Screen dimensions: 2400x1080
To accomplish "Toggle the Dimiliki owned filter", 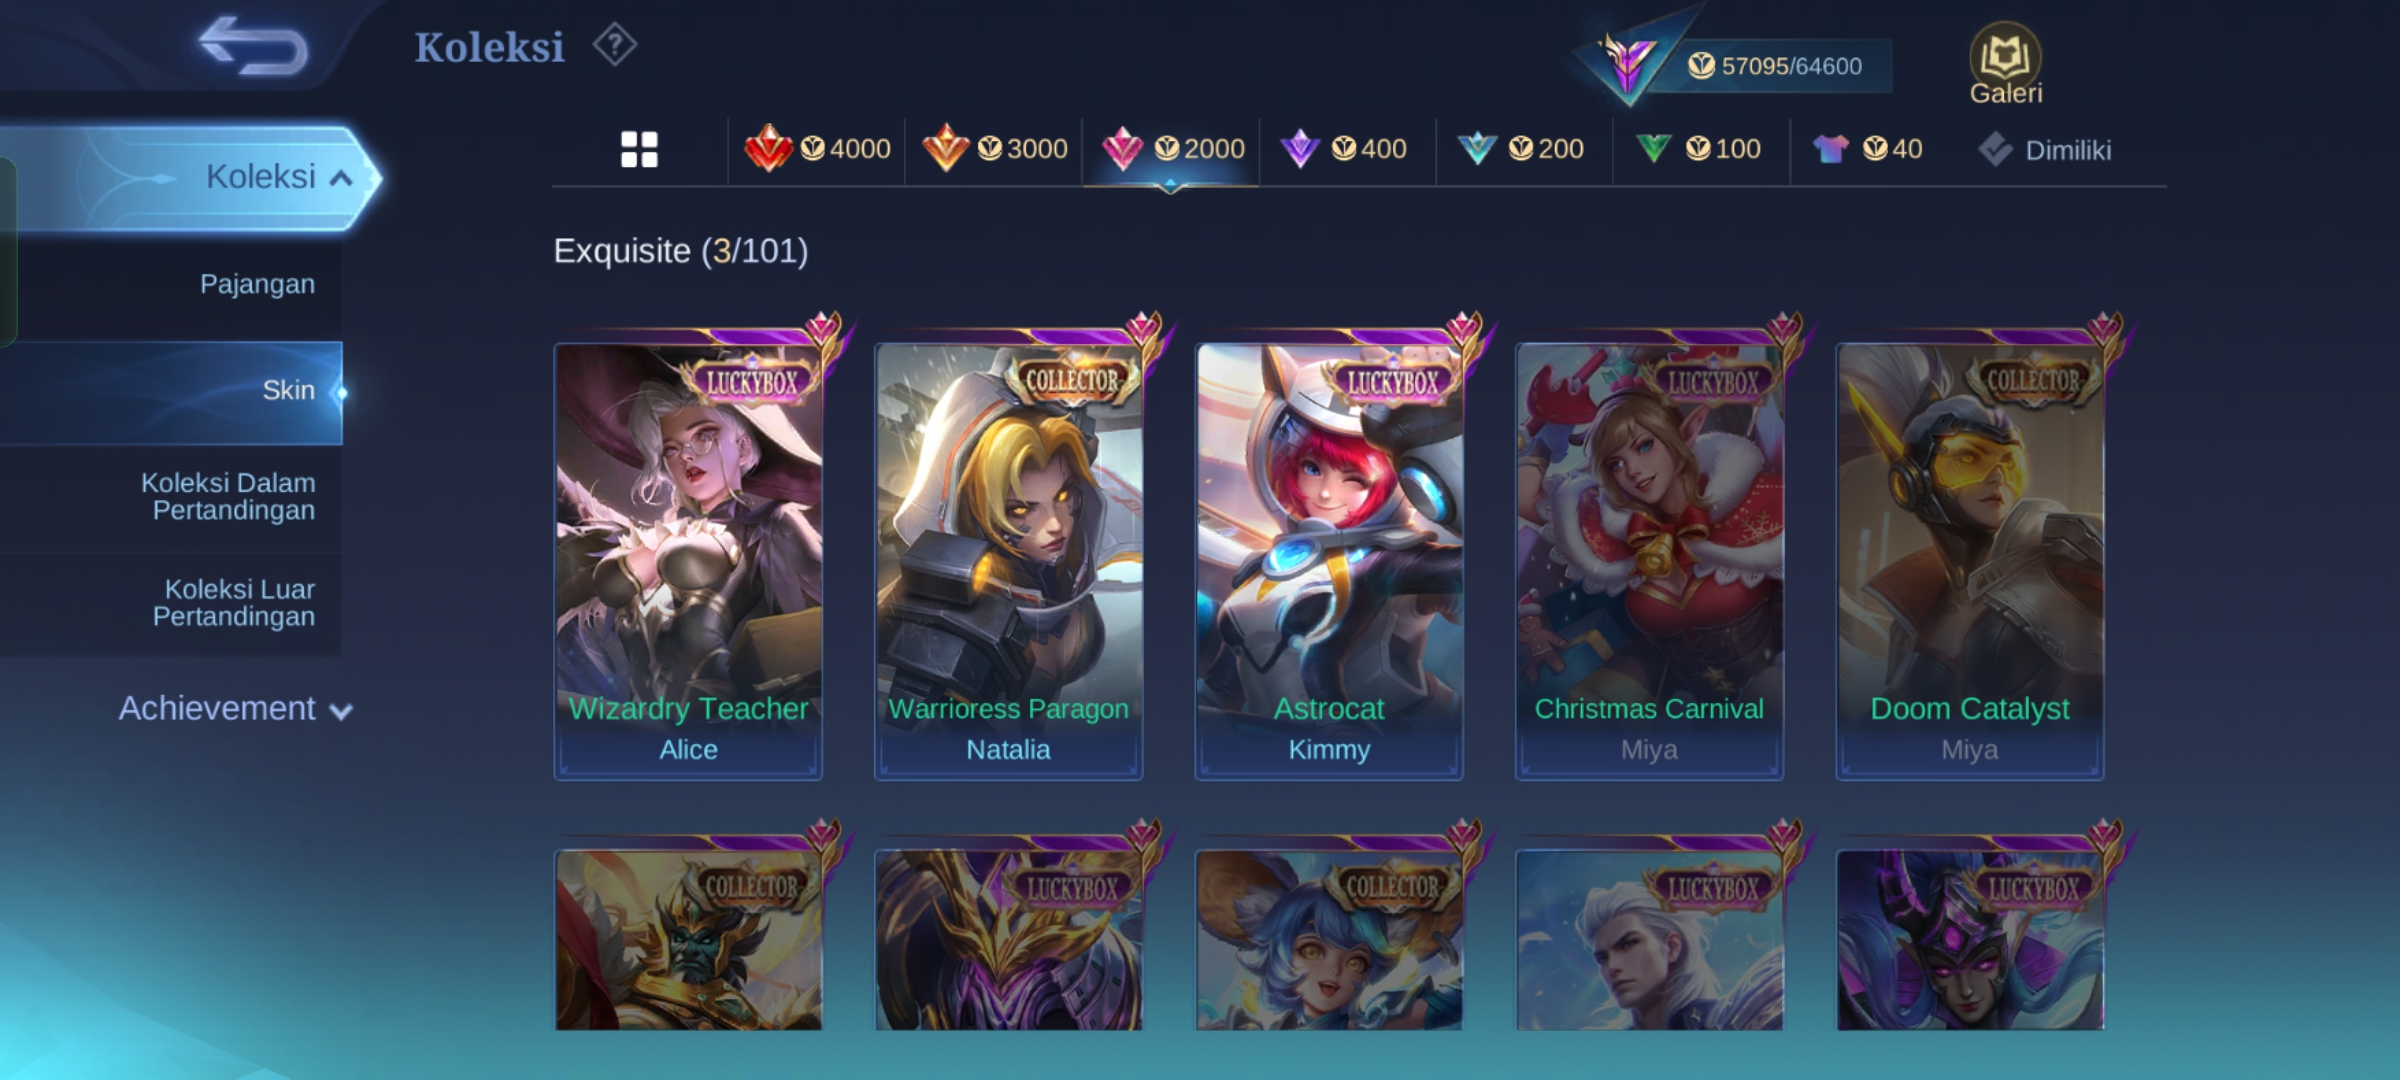I will [x=2045, y=150].
